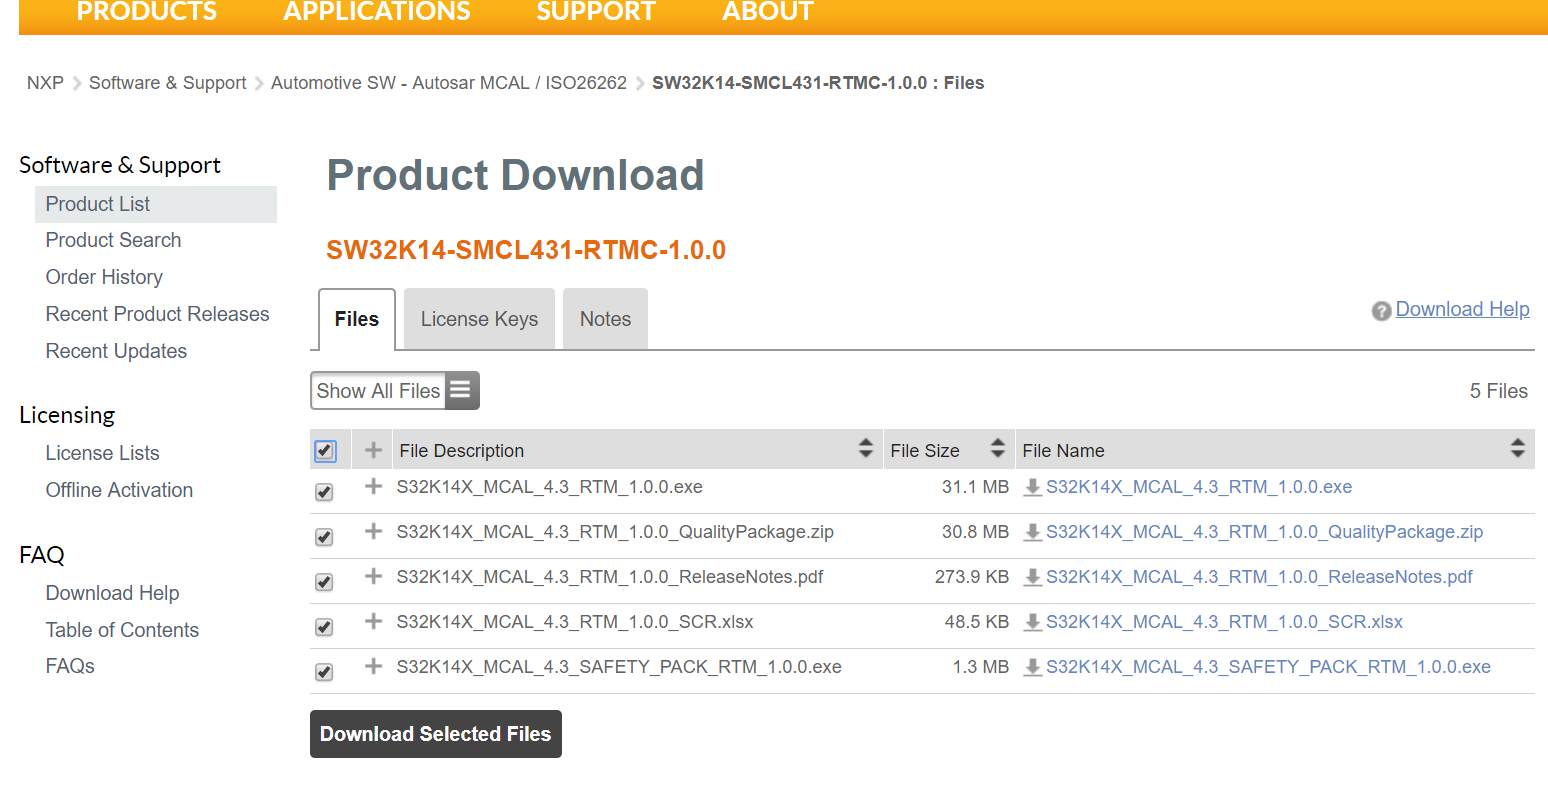The image size is (1548, 786).
Task: Click the Show All Files list icon
Action: (x=461, y=390)
